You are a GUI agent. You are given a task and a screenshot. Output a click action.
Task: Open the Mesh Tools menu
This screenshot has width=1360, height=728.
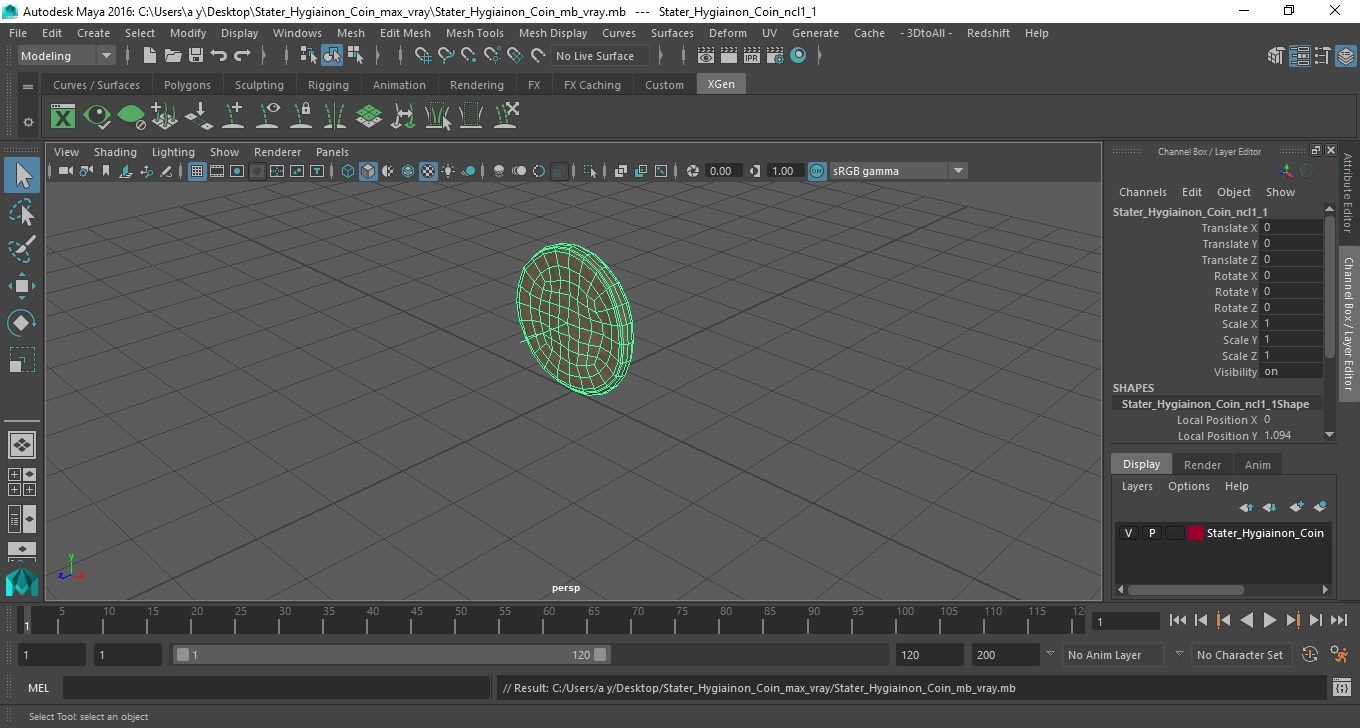pos(474,33)
